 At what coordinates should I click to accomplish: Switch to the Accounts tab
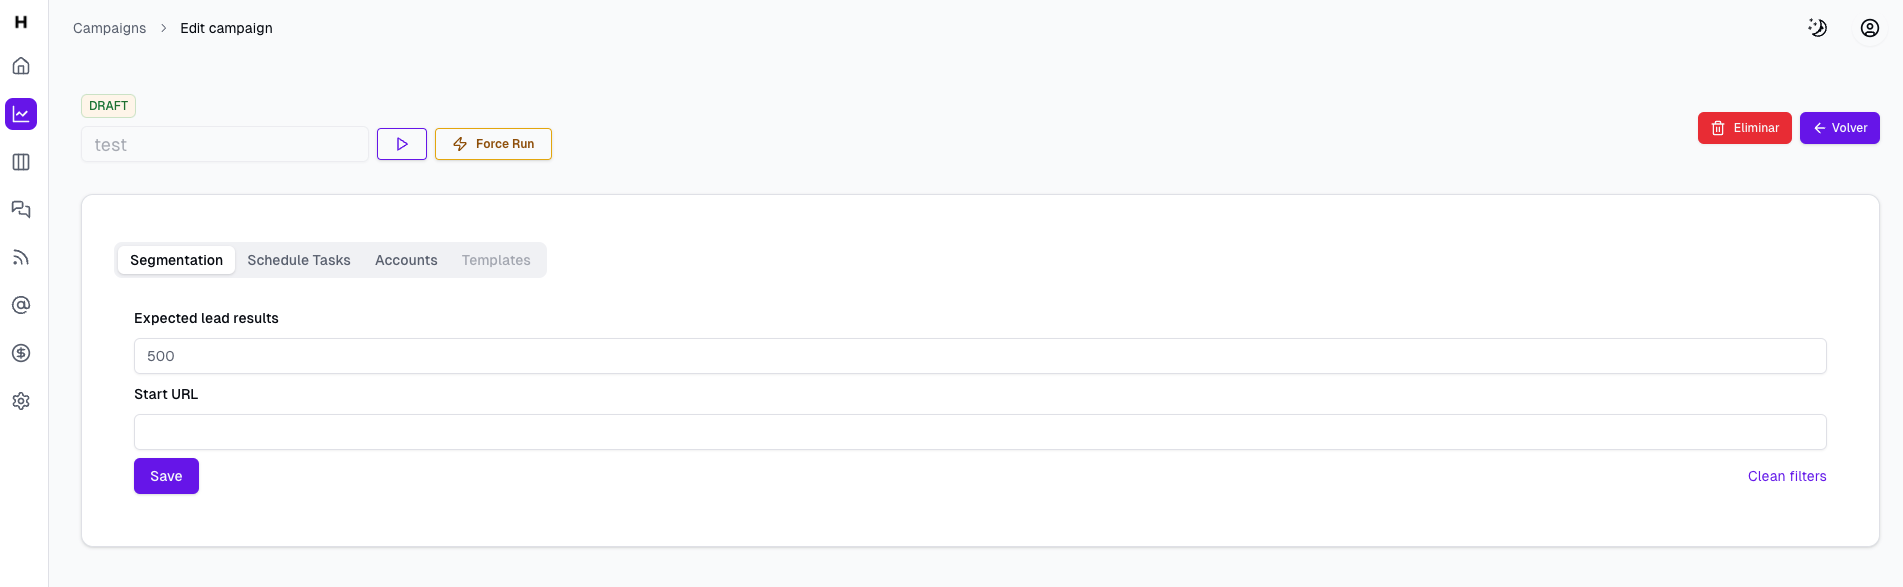(406, 260)
